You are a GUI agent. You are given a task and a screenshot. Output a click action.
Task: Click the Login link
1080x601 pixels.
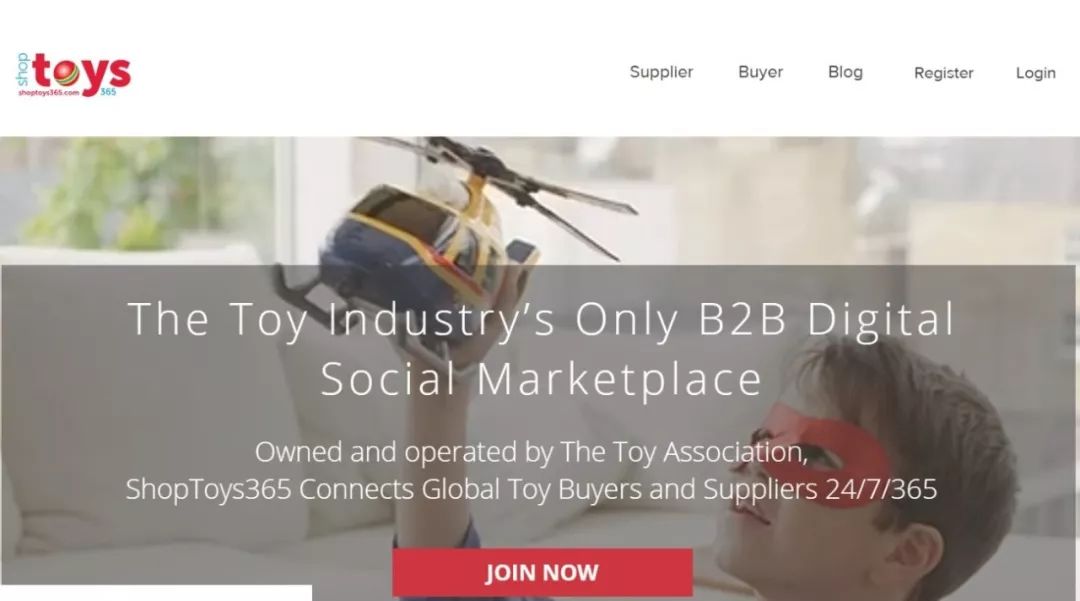(1035, 73)
